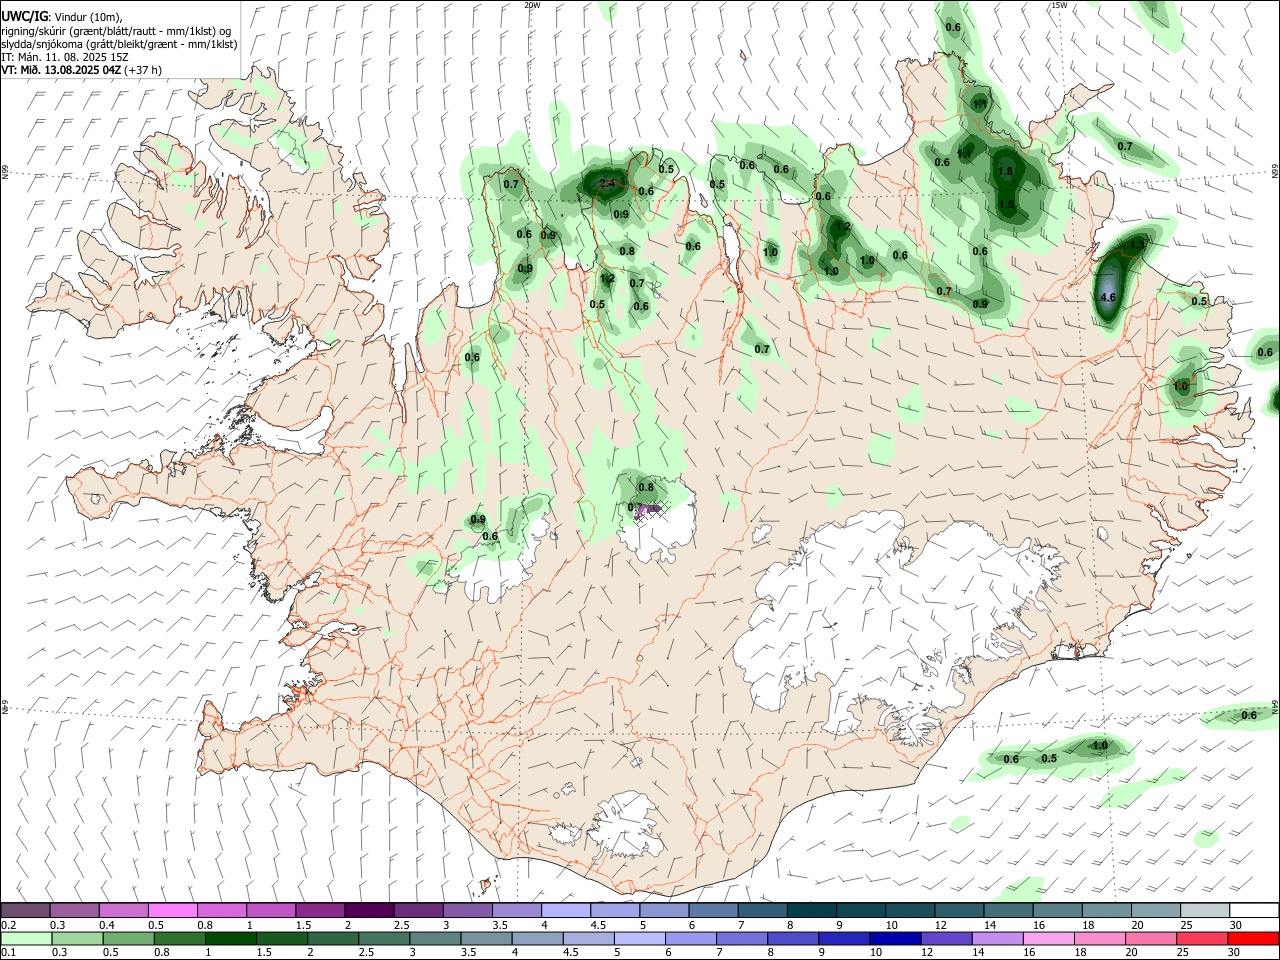Click the VT valid time line reading +37 h
The height and width of the screenshot is (960, 1280).
point(82,70)
